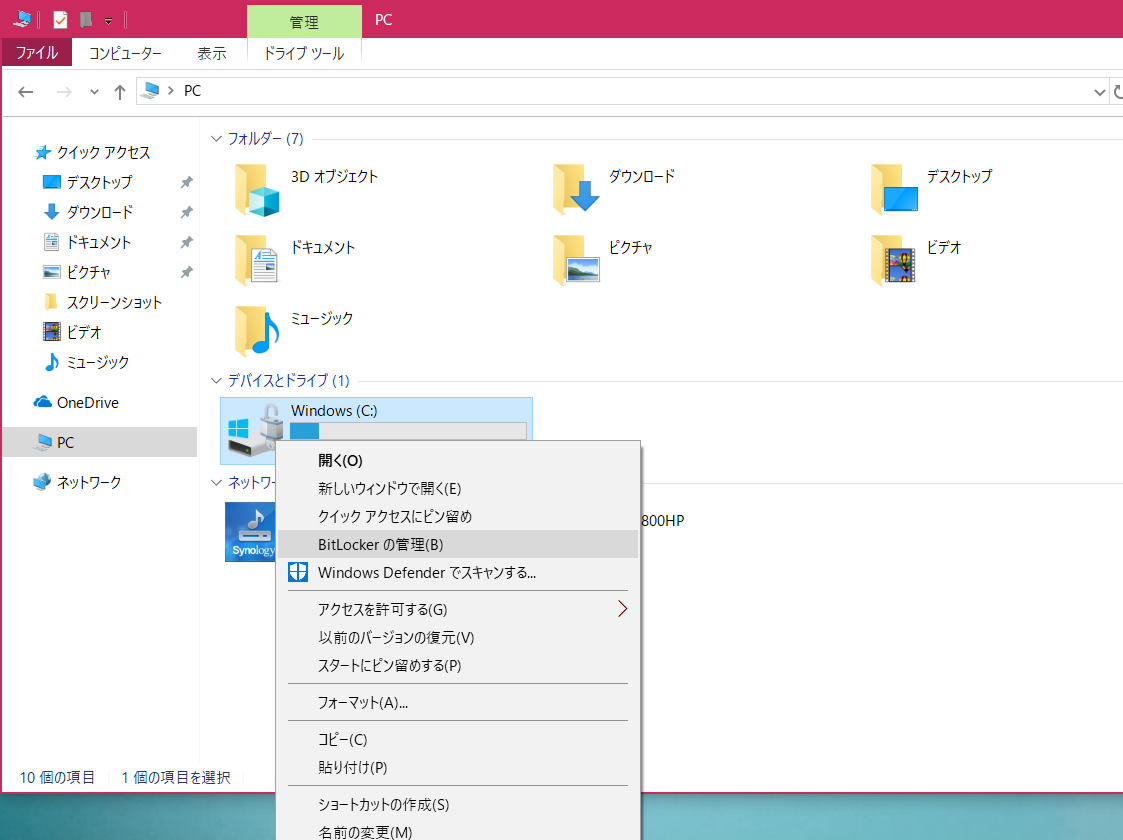Click the Windows (C:) capacity bar

pos(408,430)
